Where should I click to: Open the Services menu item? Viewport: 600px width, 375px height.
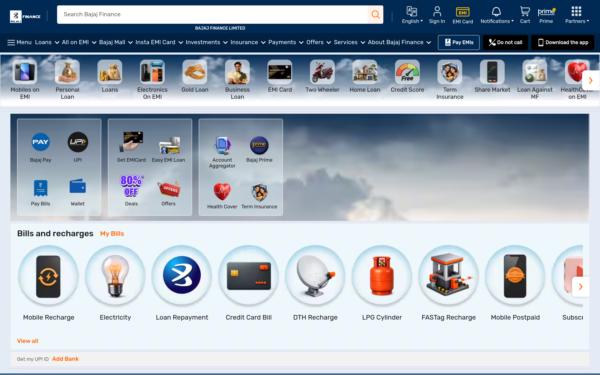(x=349, y=42)
